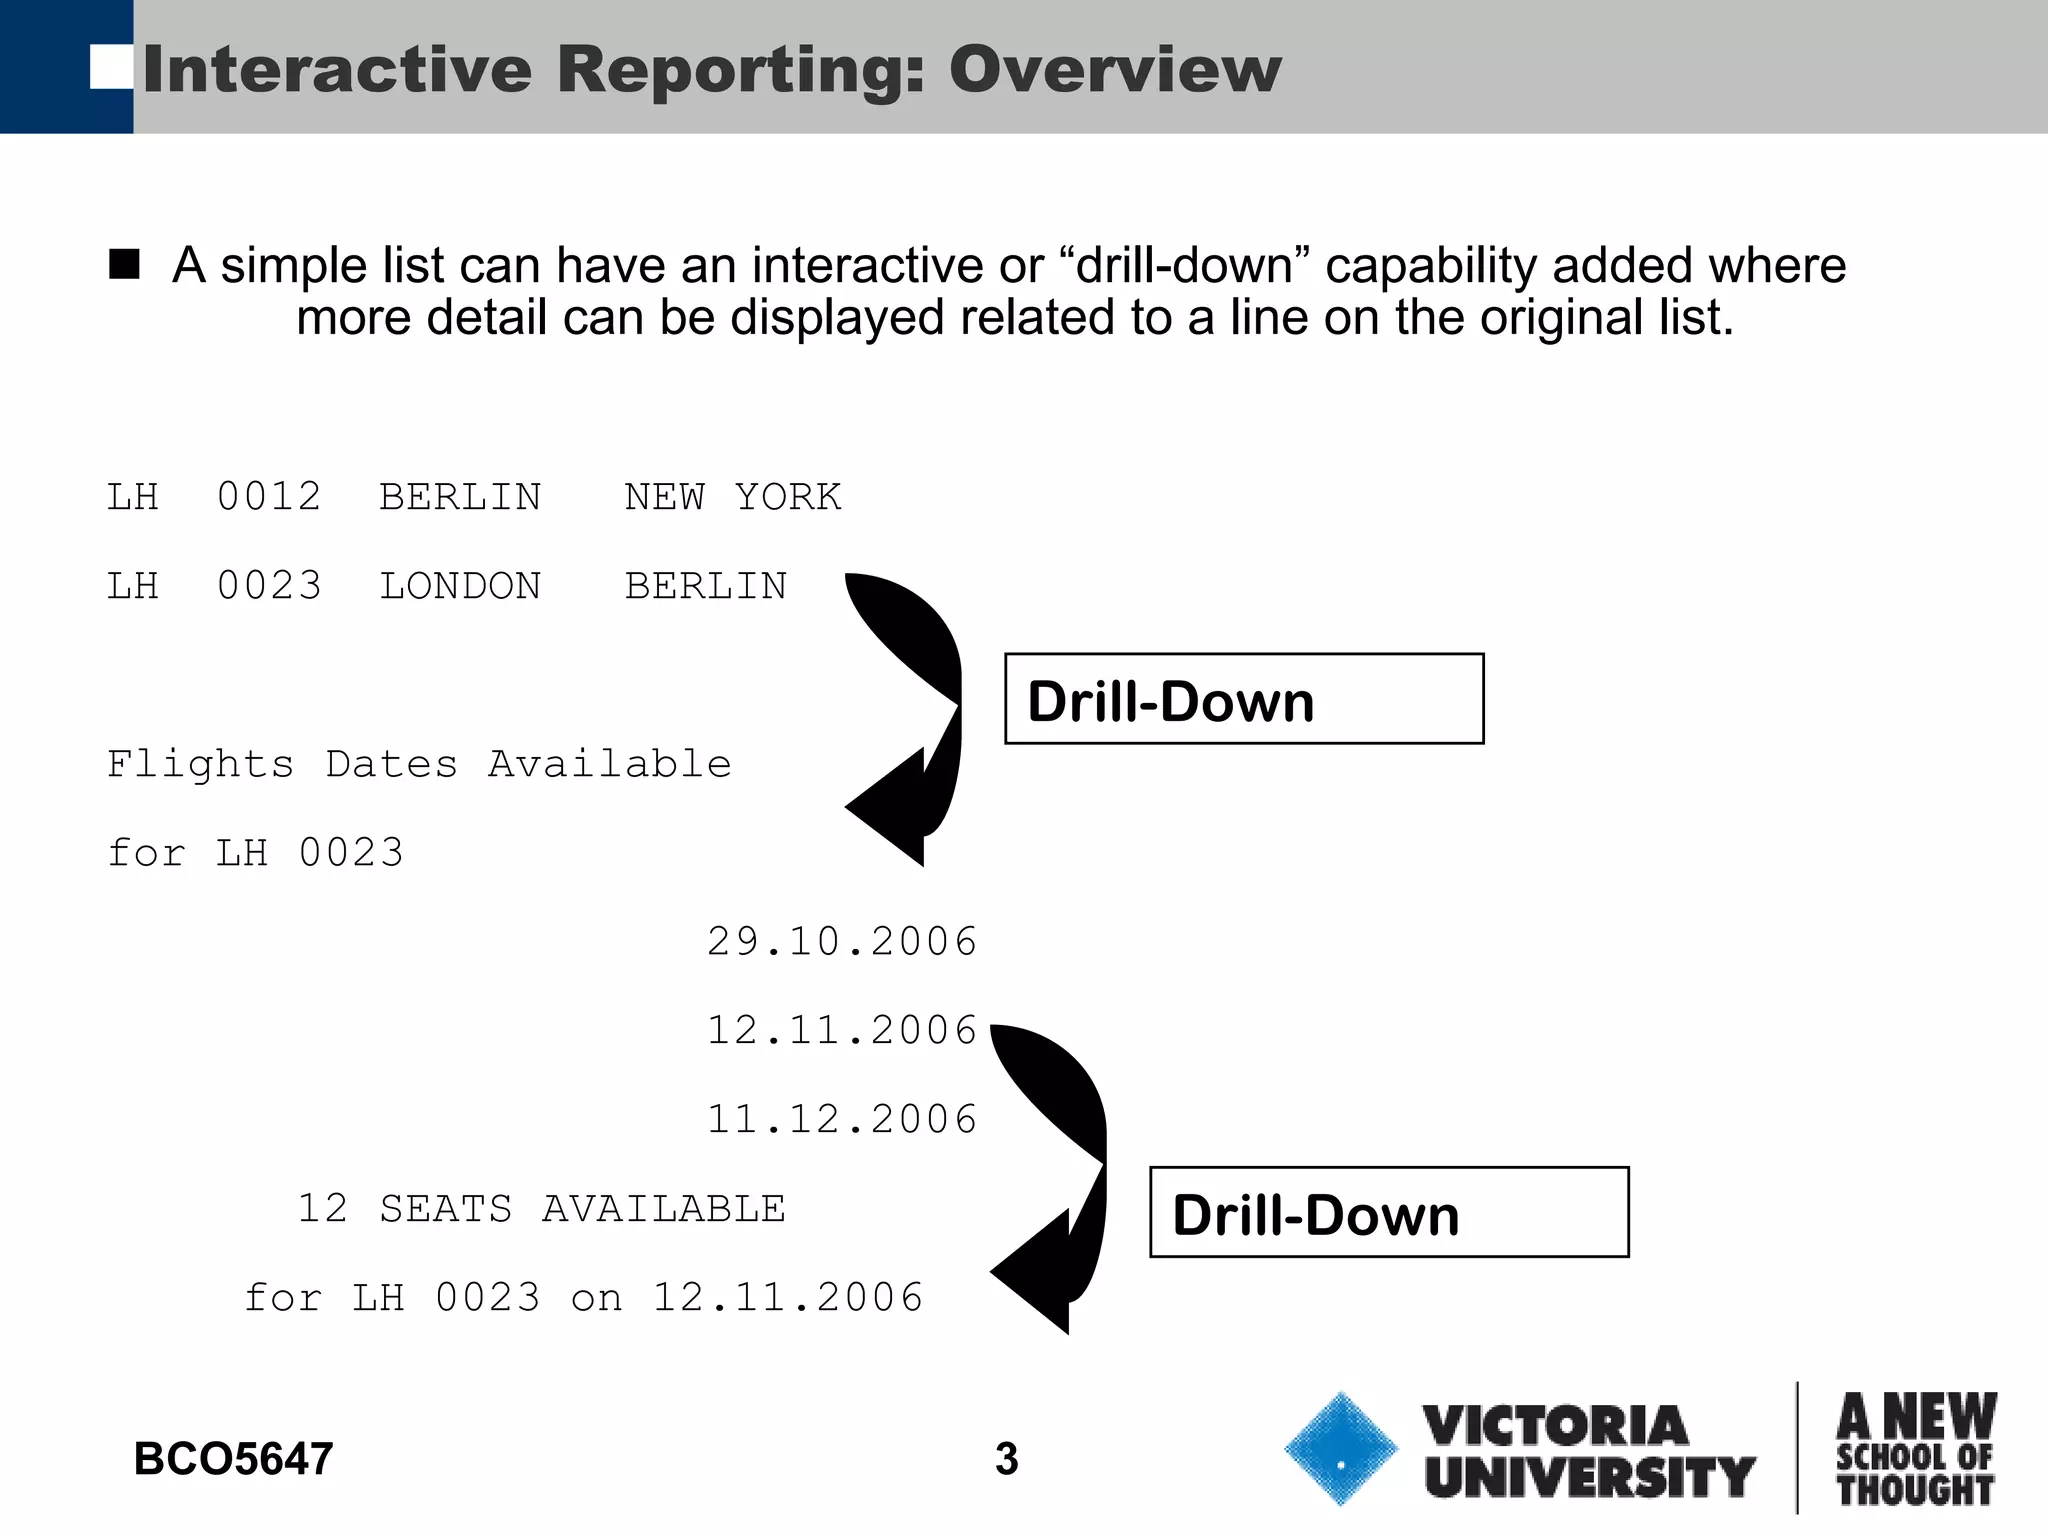Click the upper Drill-Down label box
This screenshot has width=2048, height=1536.
(x=1244, y=699)
